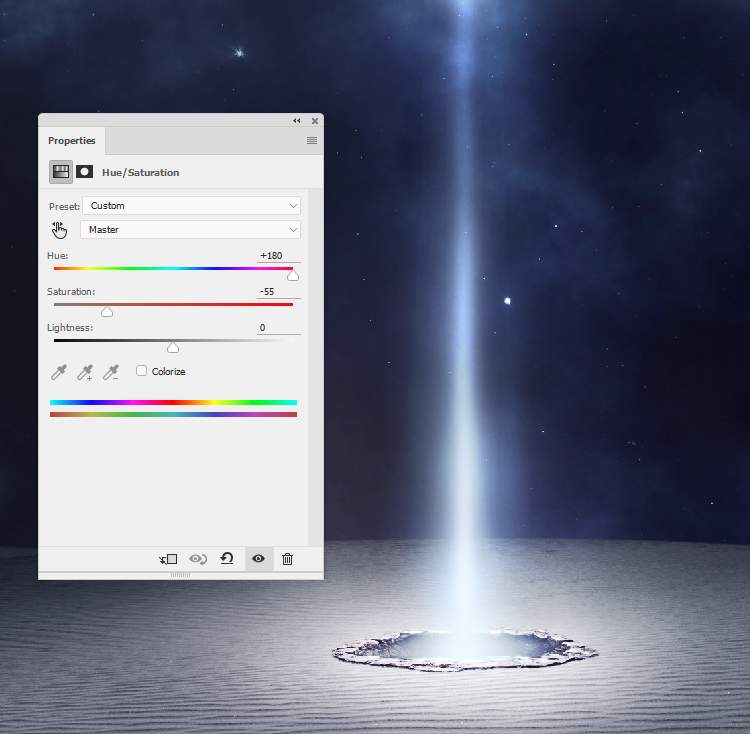The height and width of the screenshot is (734, 750).
Task: Click the Hue/Saturation title text
Action: pyautogui.click(x=141, y=173)
